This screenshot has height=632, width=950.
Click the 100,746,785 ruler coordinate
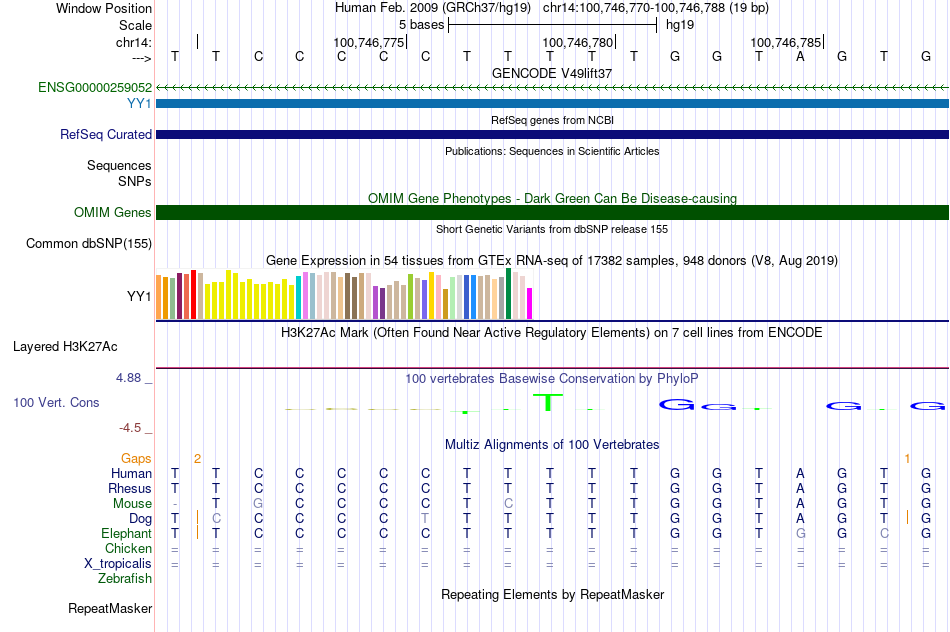click(786, 42)
